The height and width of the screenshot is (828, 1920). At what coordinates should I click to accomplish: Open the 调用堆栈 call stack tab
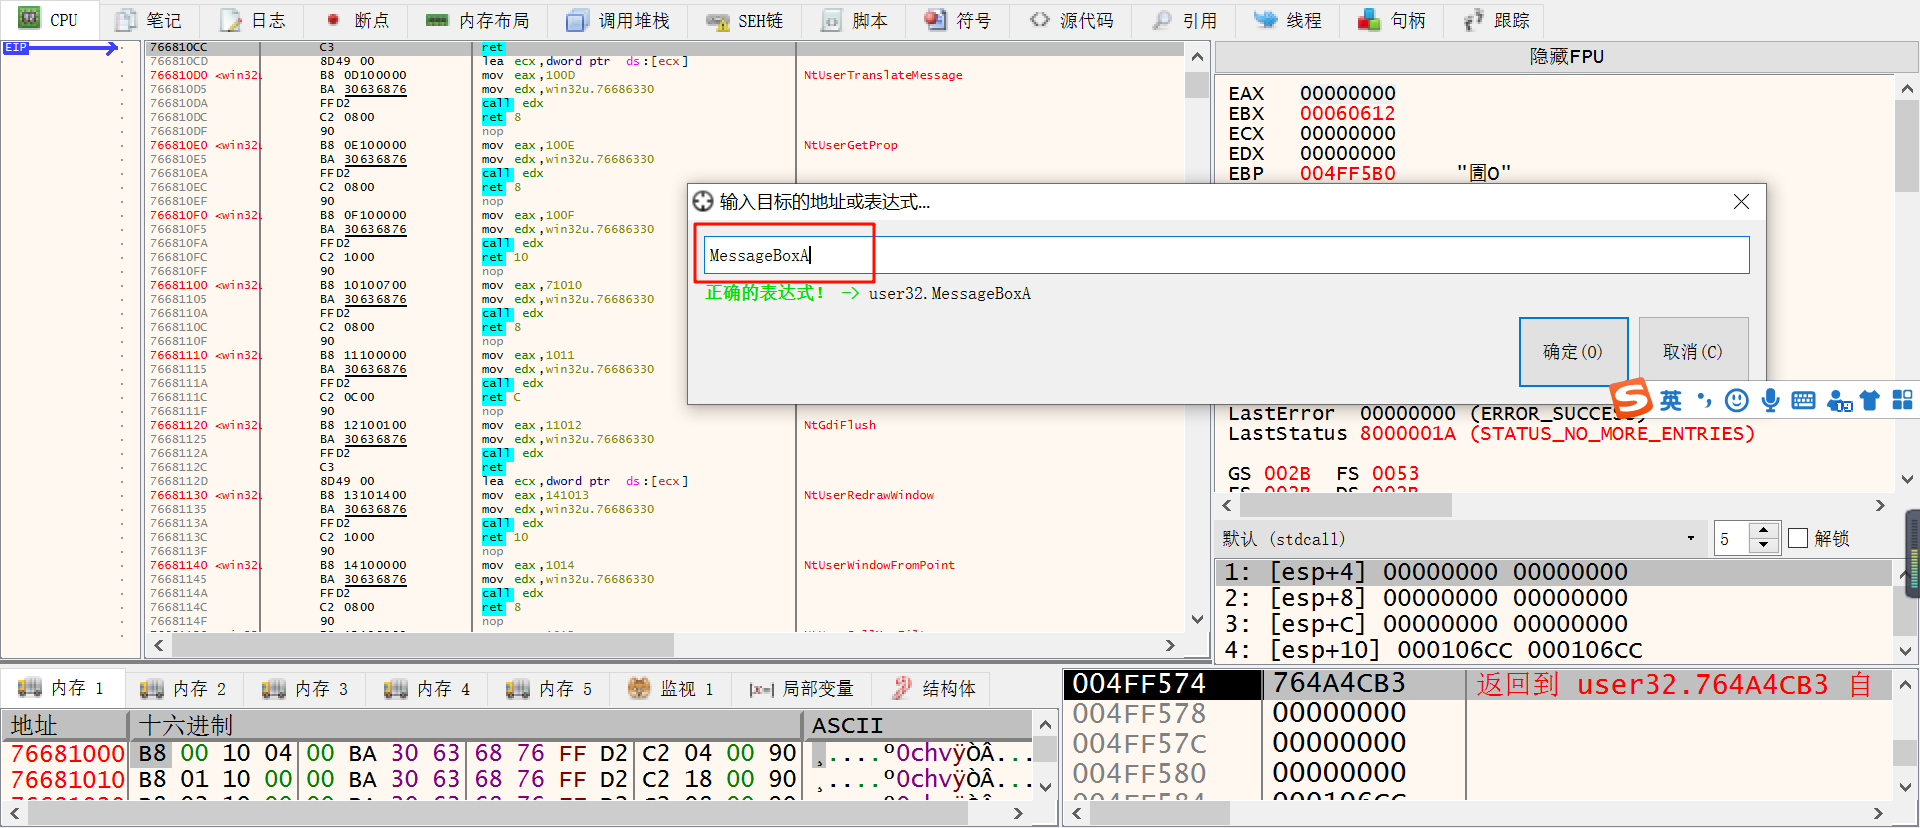tap(617, 20)
